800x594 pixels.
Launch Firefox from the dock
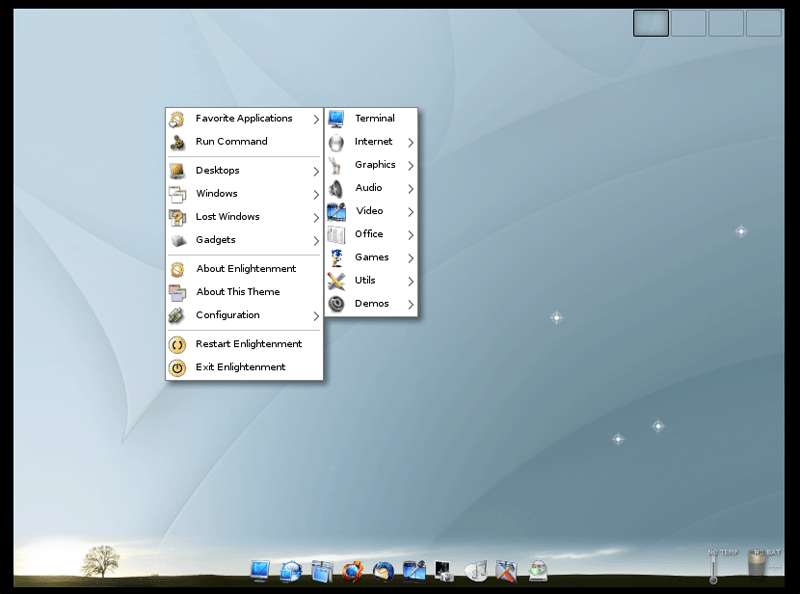(353, 571)
